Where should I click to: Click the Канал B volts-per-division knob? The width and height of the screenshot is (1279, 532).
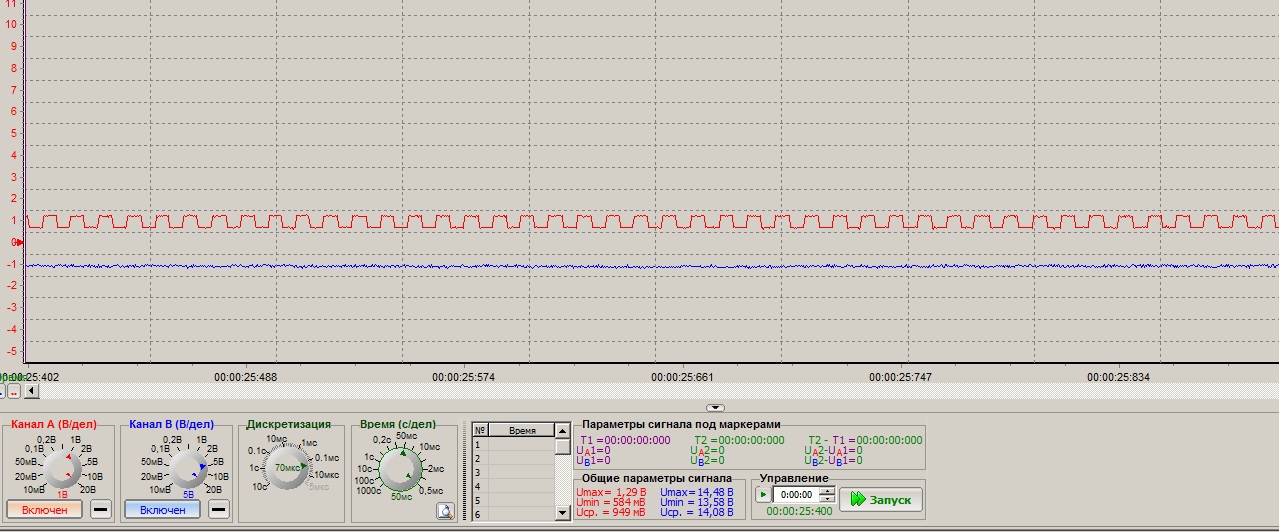188,468
